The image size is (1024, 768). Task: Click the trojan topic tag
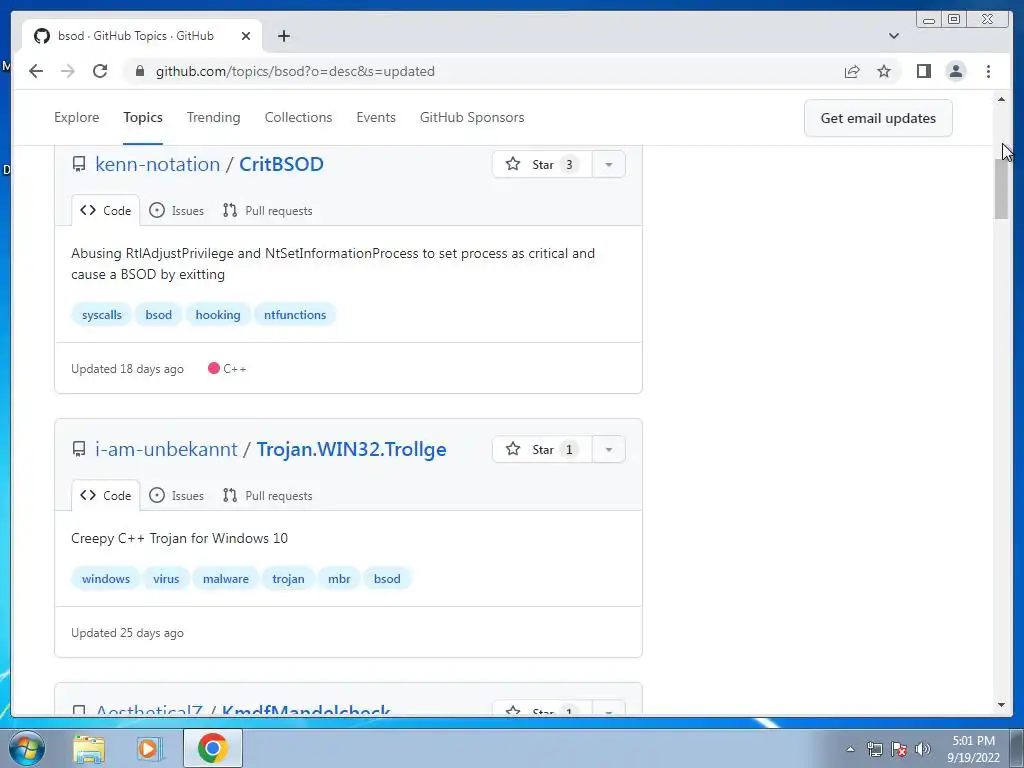[x=288, y=579]
